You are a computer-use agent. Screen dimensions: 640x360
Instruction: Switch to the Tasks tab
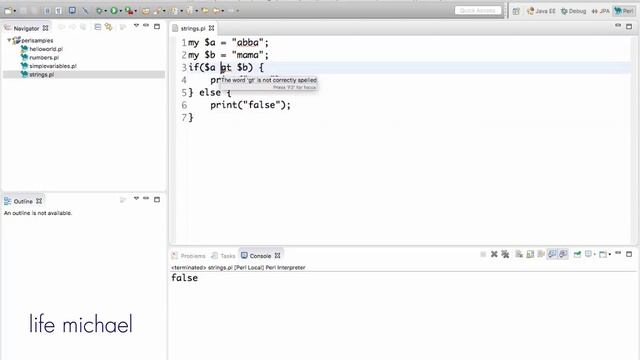pyautogui.click(x=223, y=256)
